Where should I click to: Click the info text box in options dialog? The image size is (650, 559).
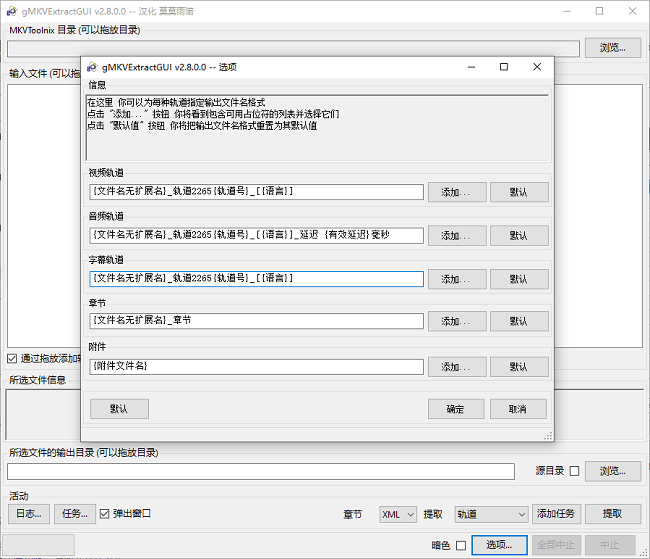coord(317,128)
